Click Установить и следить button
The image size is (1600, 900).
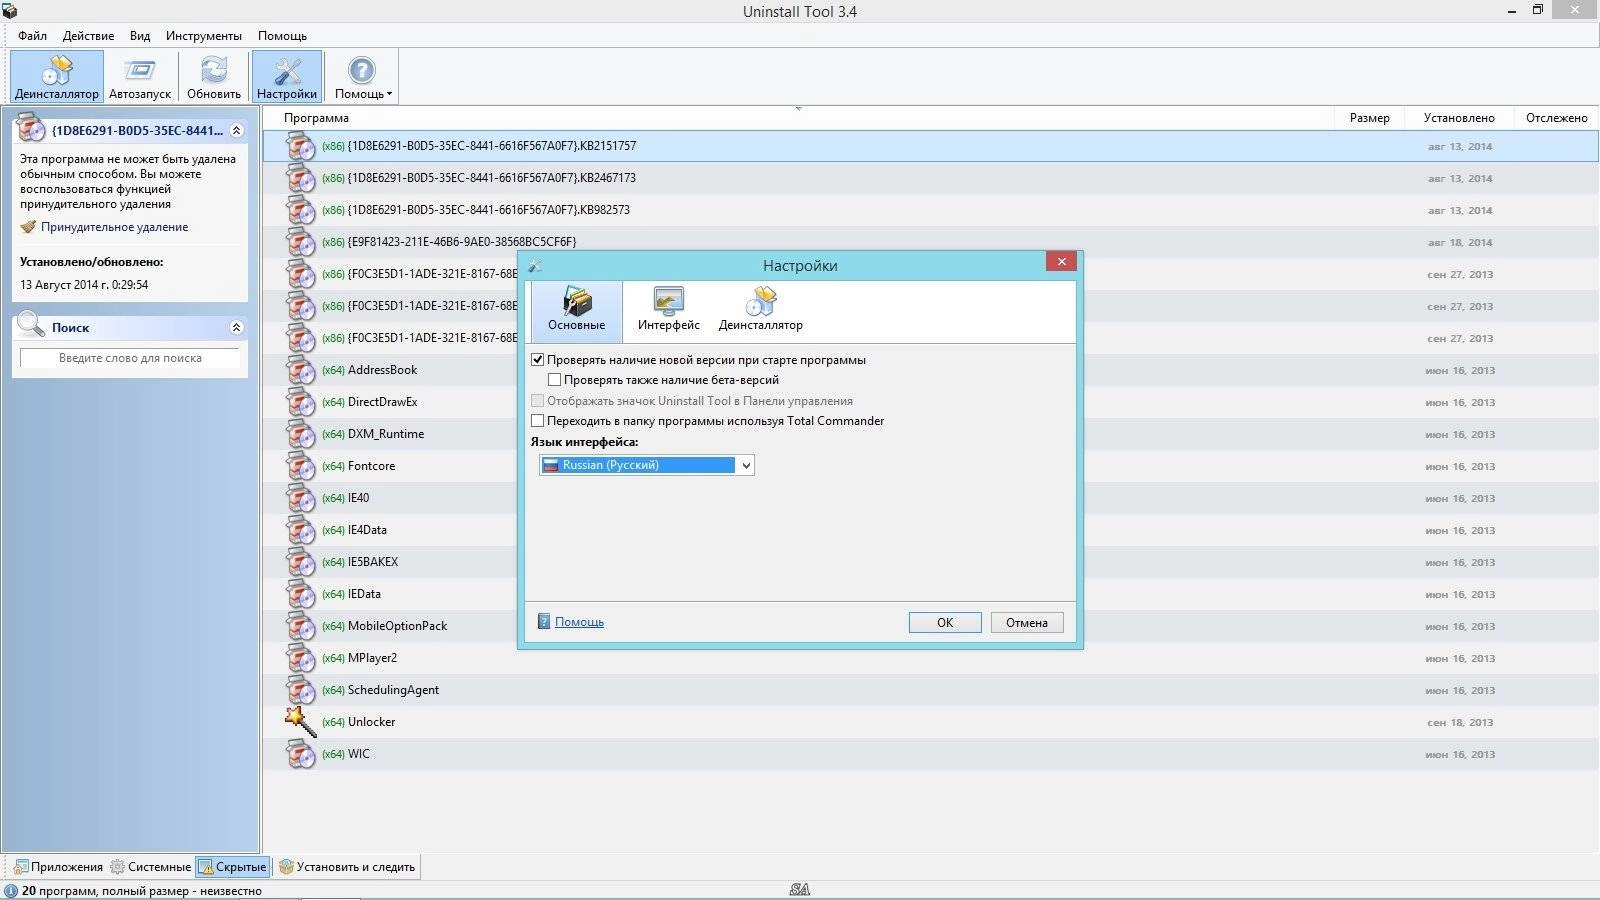tap(347, 867)
